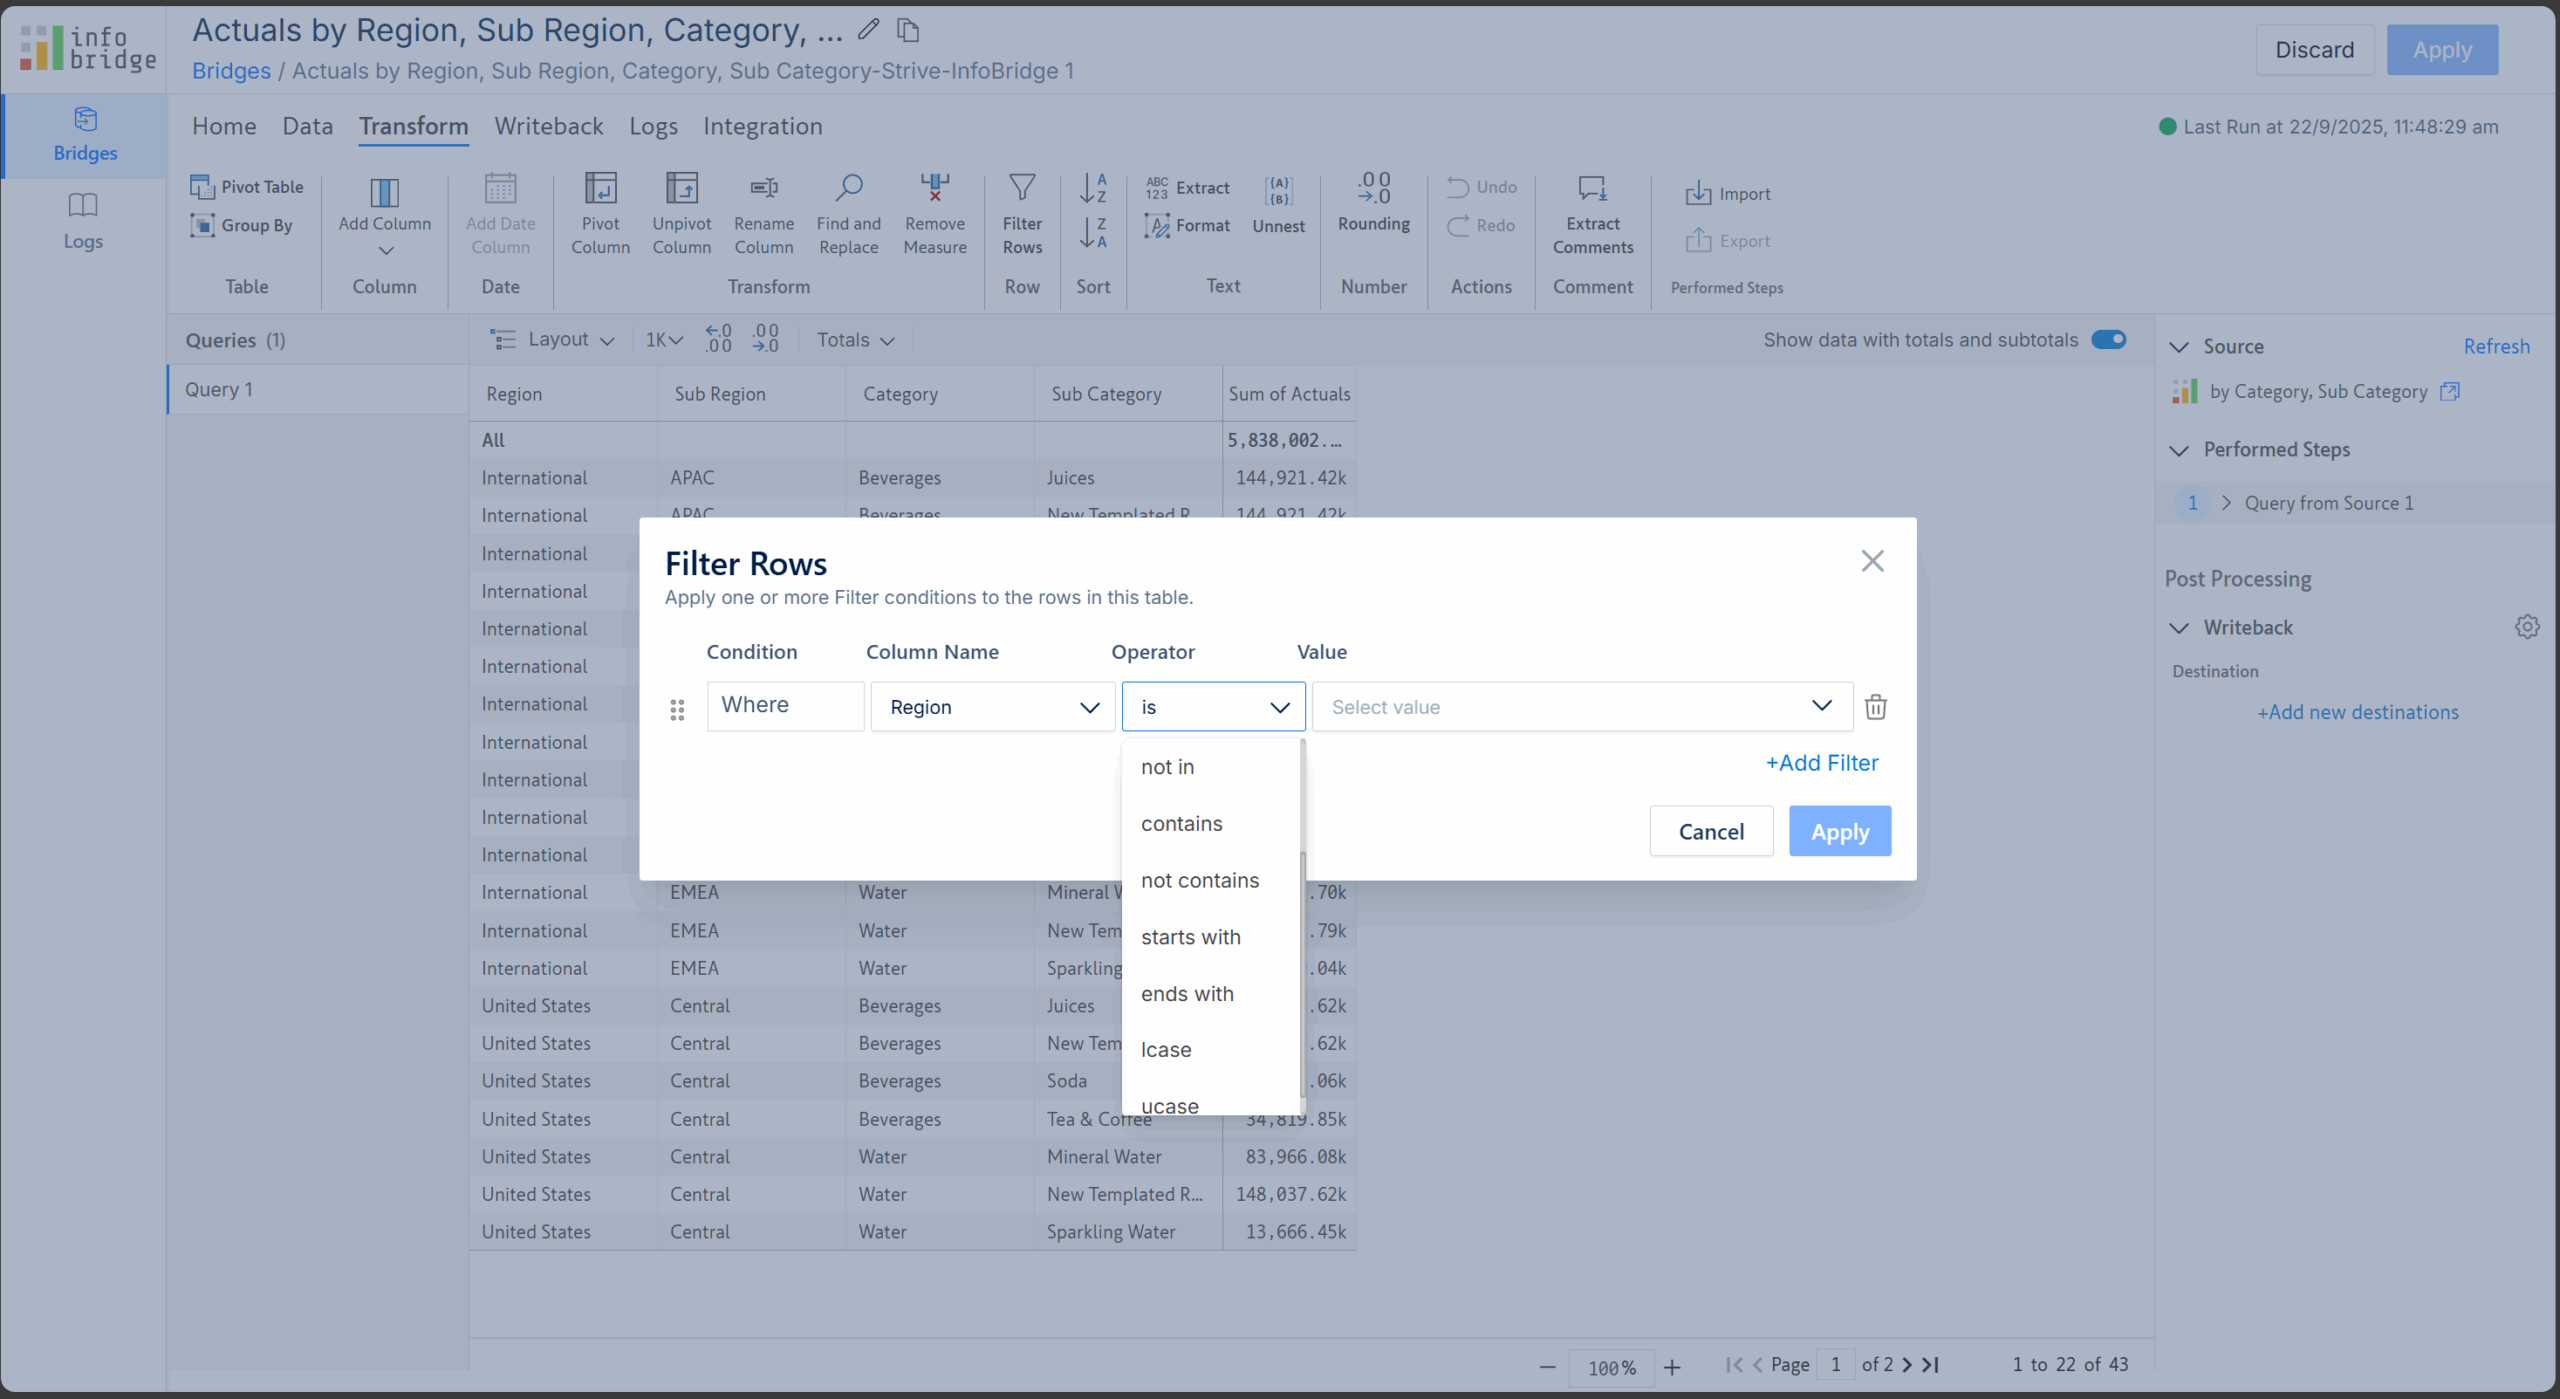Click the +Add Filter link
Screen dimensions: 2560x1399
click(1821, 763)
